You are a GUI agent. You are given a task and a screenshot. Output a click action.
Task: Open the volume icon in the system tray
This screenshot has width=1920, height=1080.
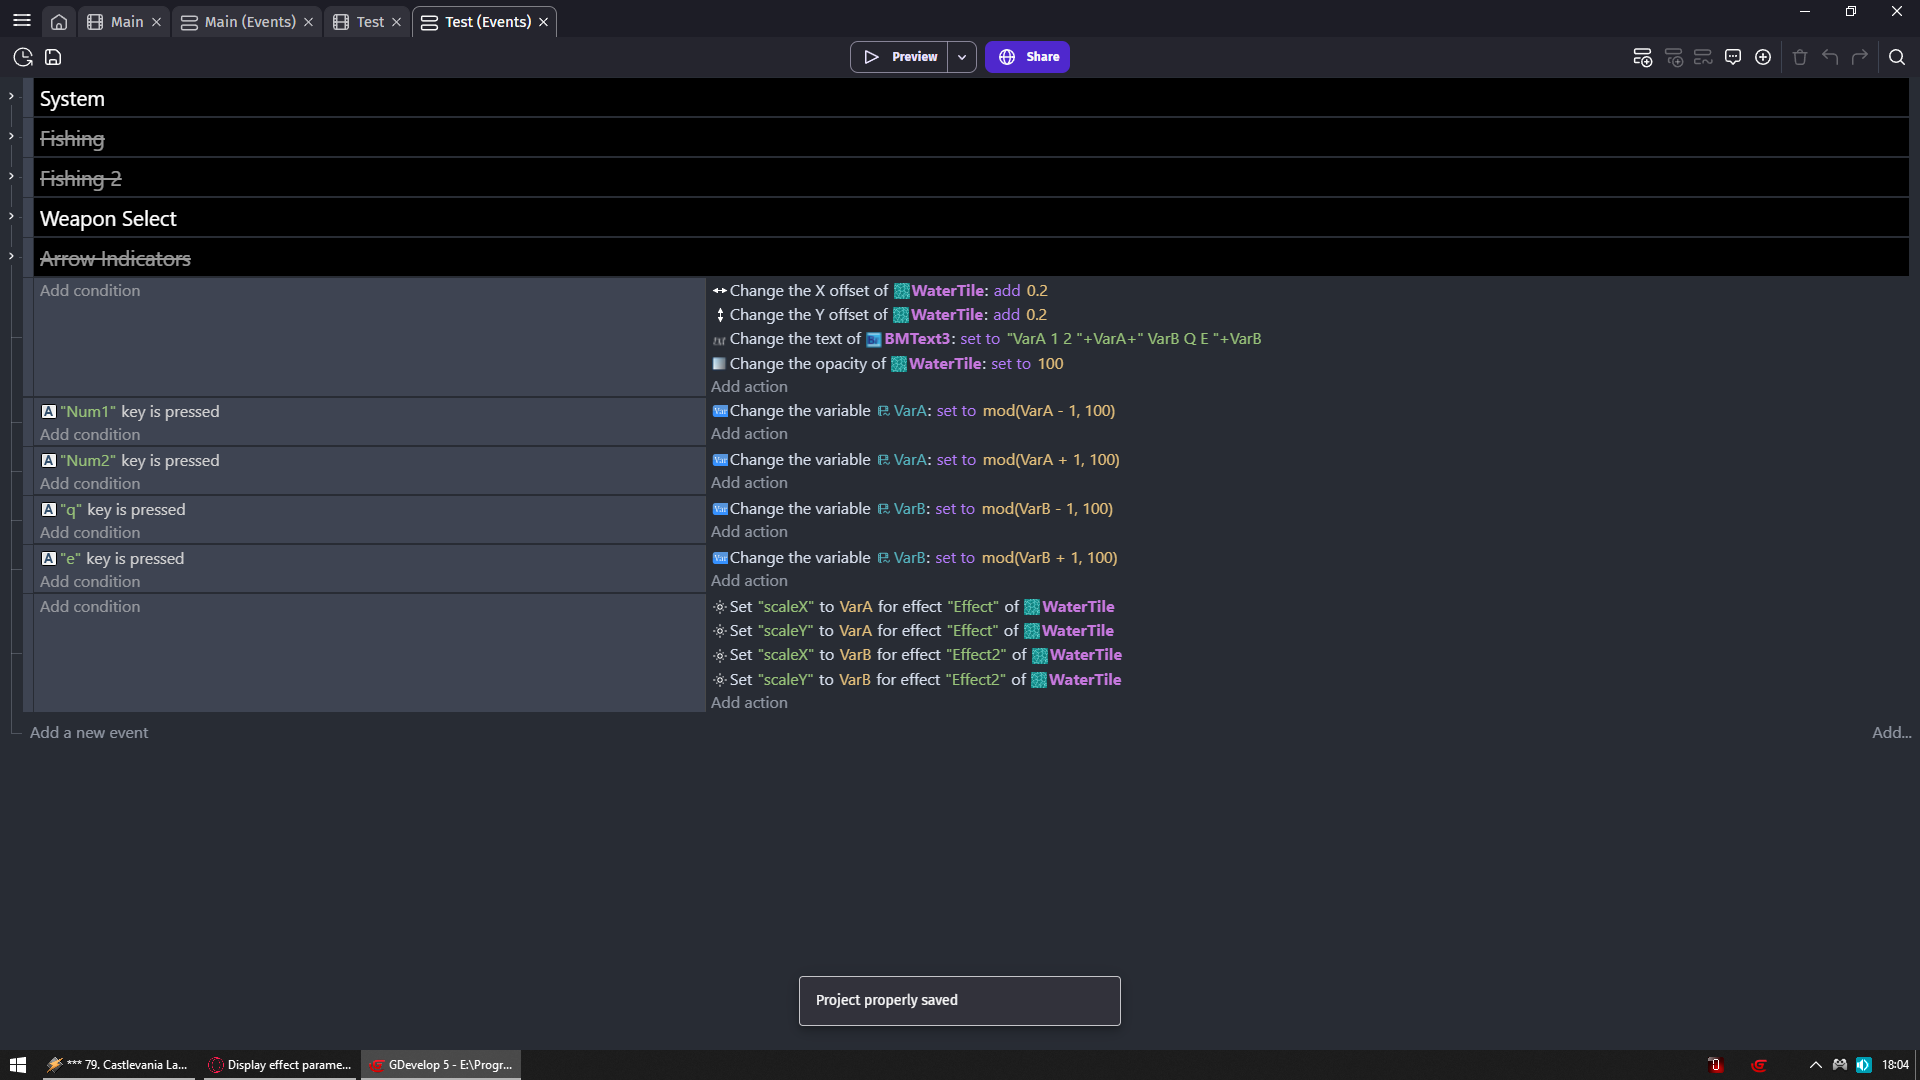tap(1865, 1064)
